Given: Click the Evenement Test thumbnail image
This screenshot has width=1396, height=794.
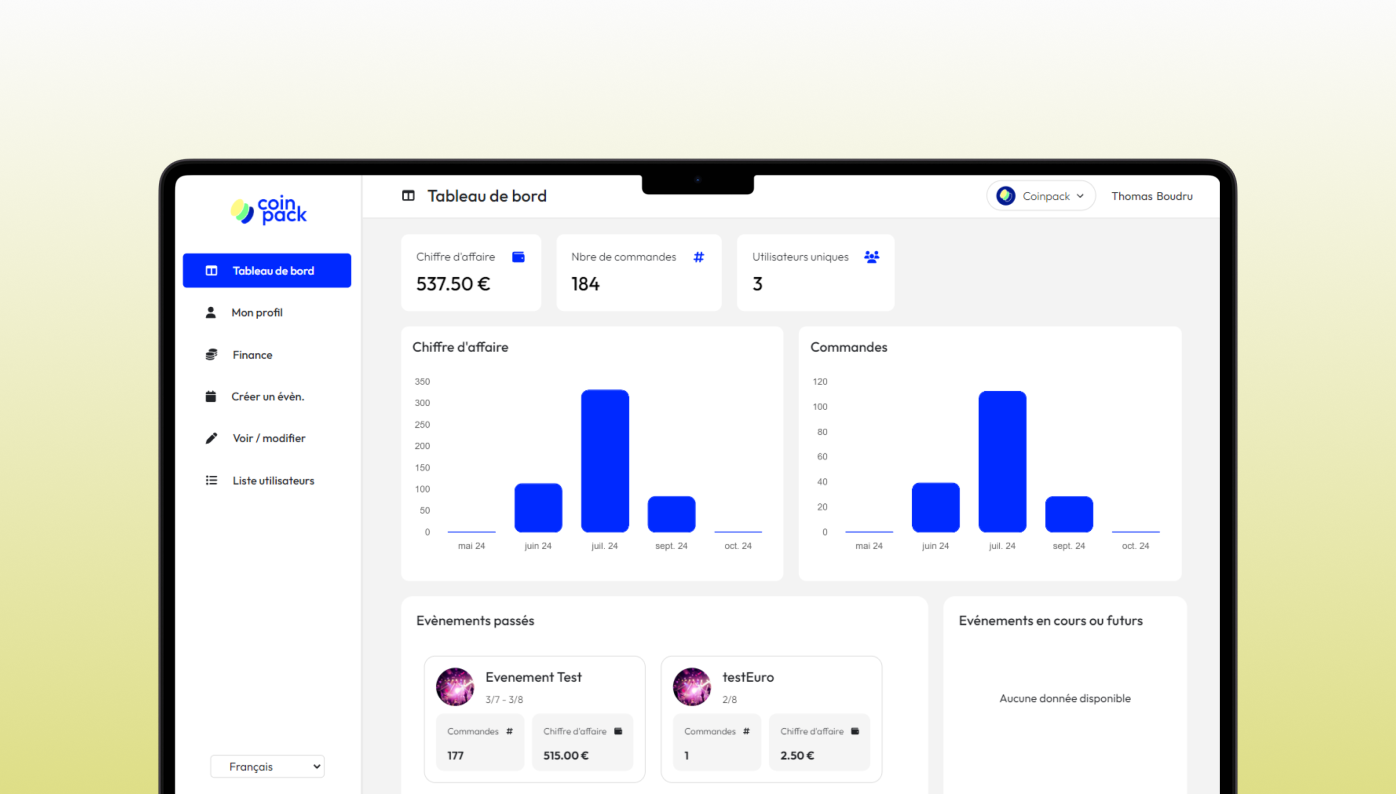Looking at the screenshot, I should [455, 687].
